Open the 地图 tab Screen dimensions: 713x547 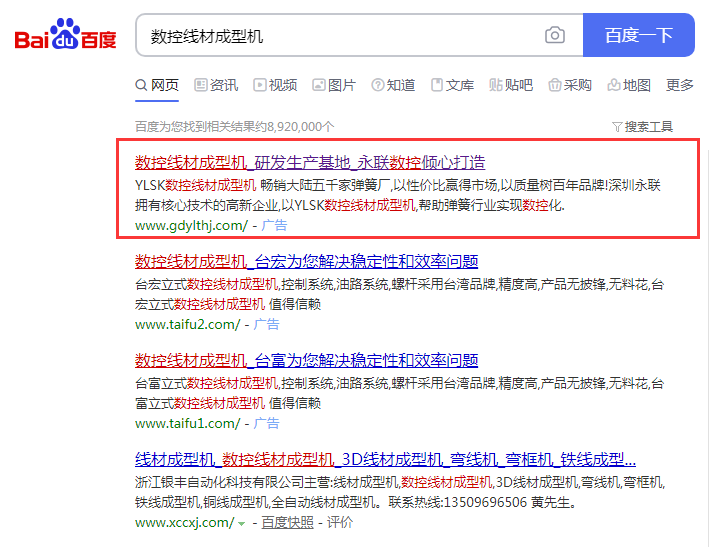(x=628, y=86)
